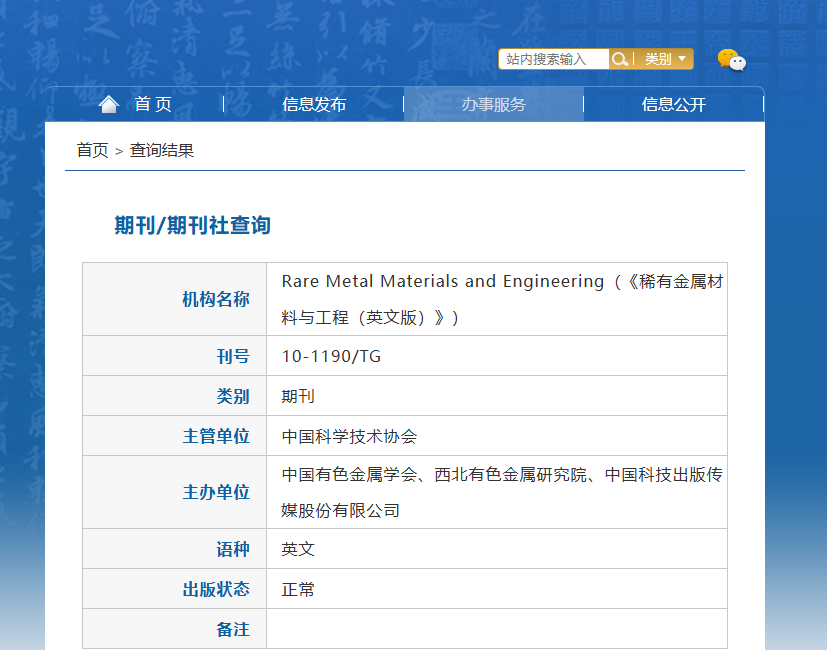
Task: Click the 查询结果 breadcrumb text
Action: [162, 150]
